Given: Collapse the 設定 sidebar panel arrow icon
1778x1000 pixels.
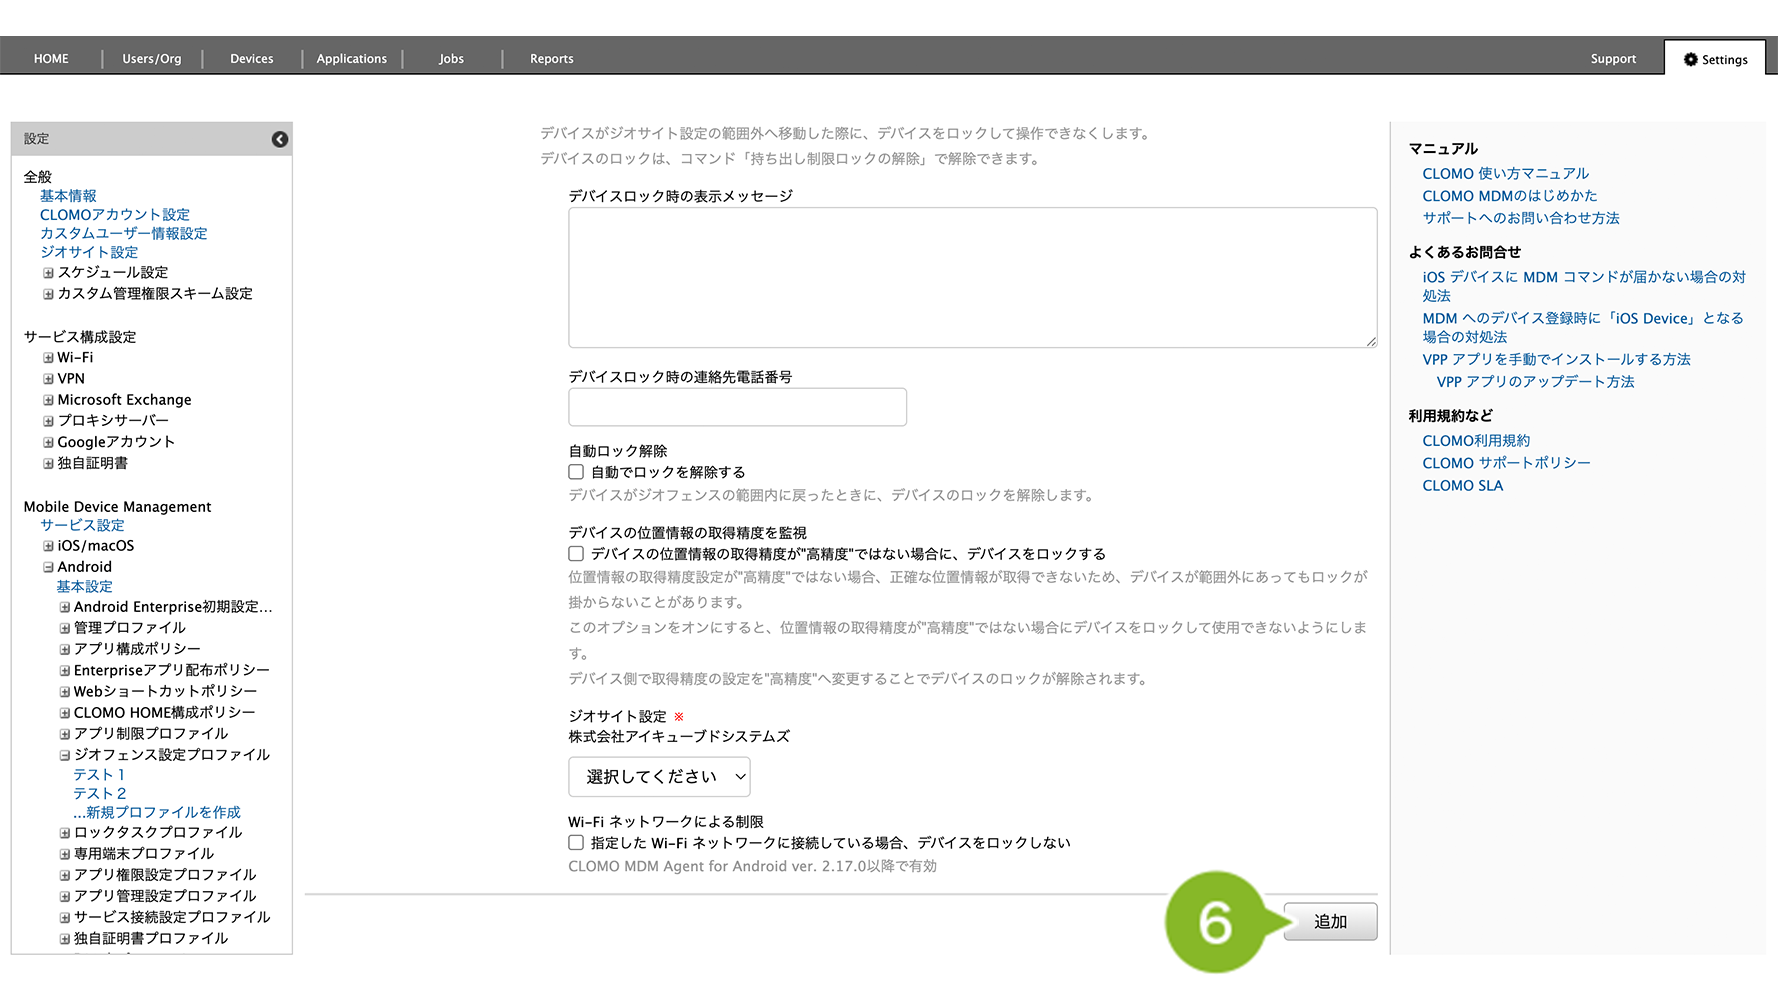Looking at the screenshot, I should 280,139.
